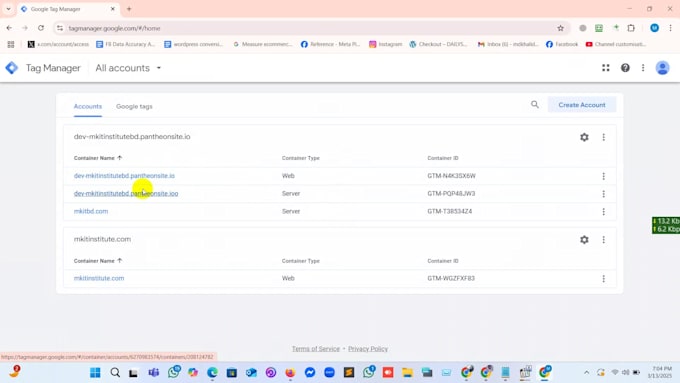
Task: Open the Windows Start menu
Action: [x=95, y=372]
